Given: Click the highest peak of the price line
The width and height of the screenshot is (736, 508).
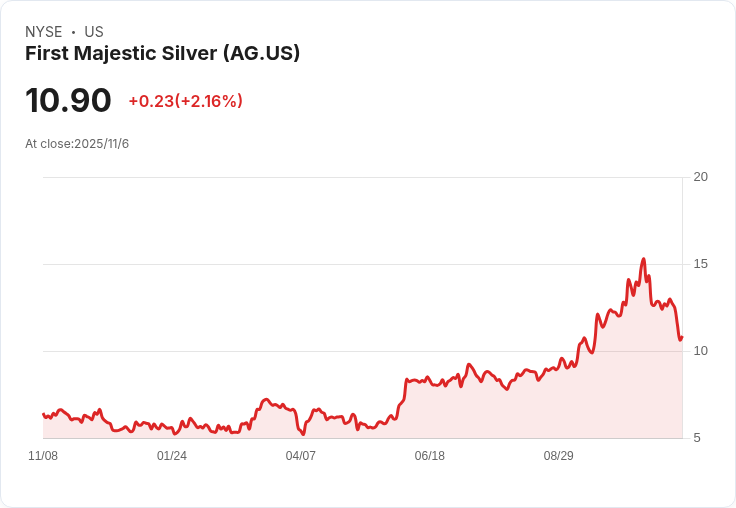Looking at the screenshot, I should pyautogui.click(x=644, y=259).
